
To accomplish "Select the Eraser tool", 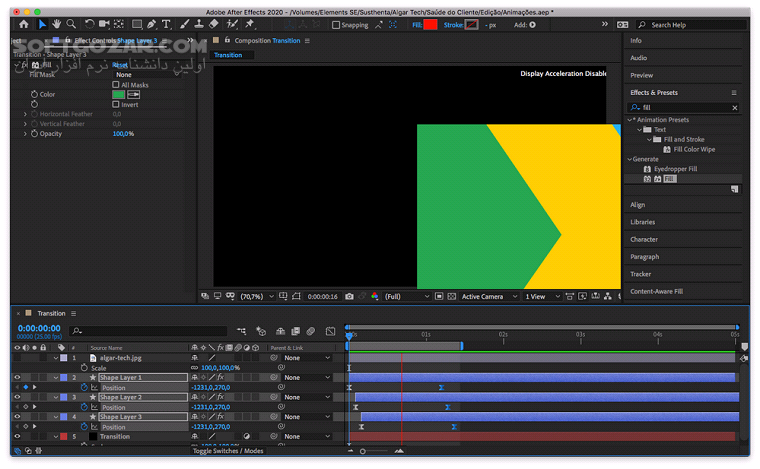I will click(214, 24).
